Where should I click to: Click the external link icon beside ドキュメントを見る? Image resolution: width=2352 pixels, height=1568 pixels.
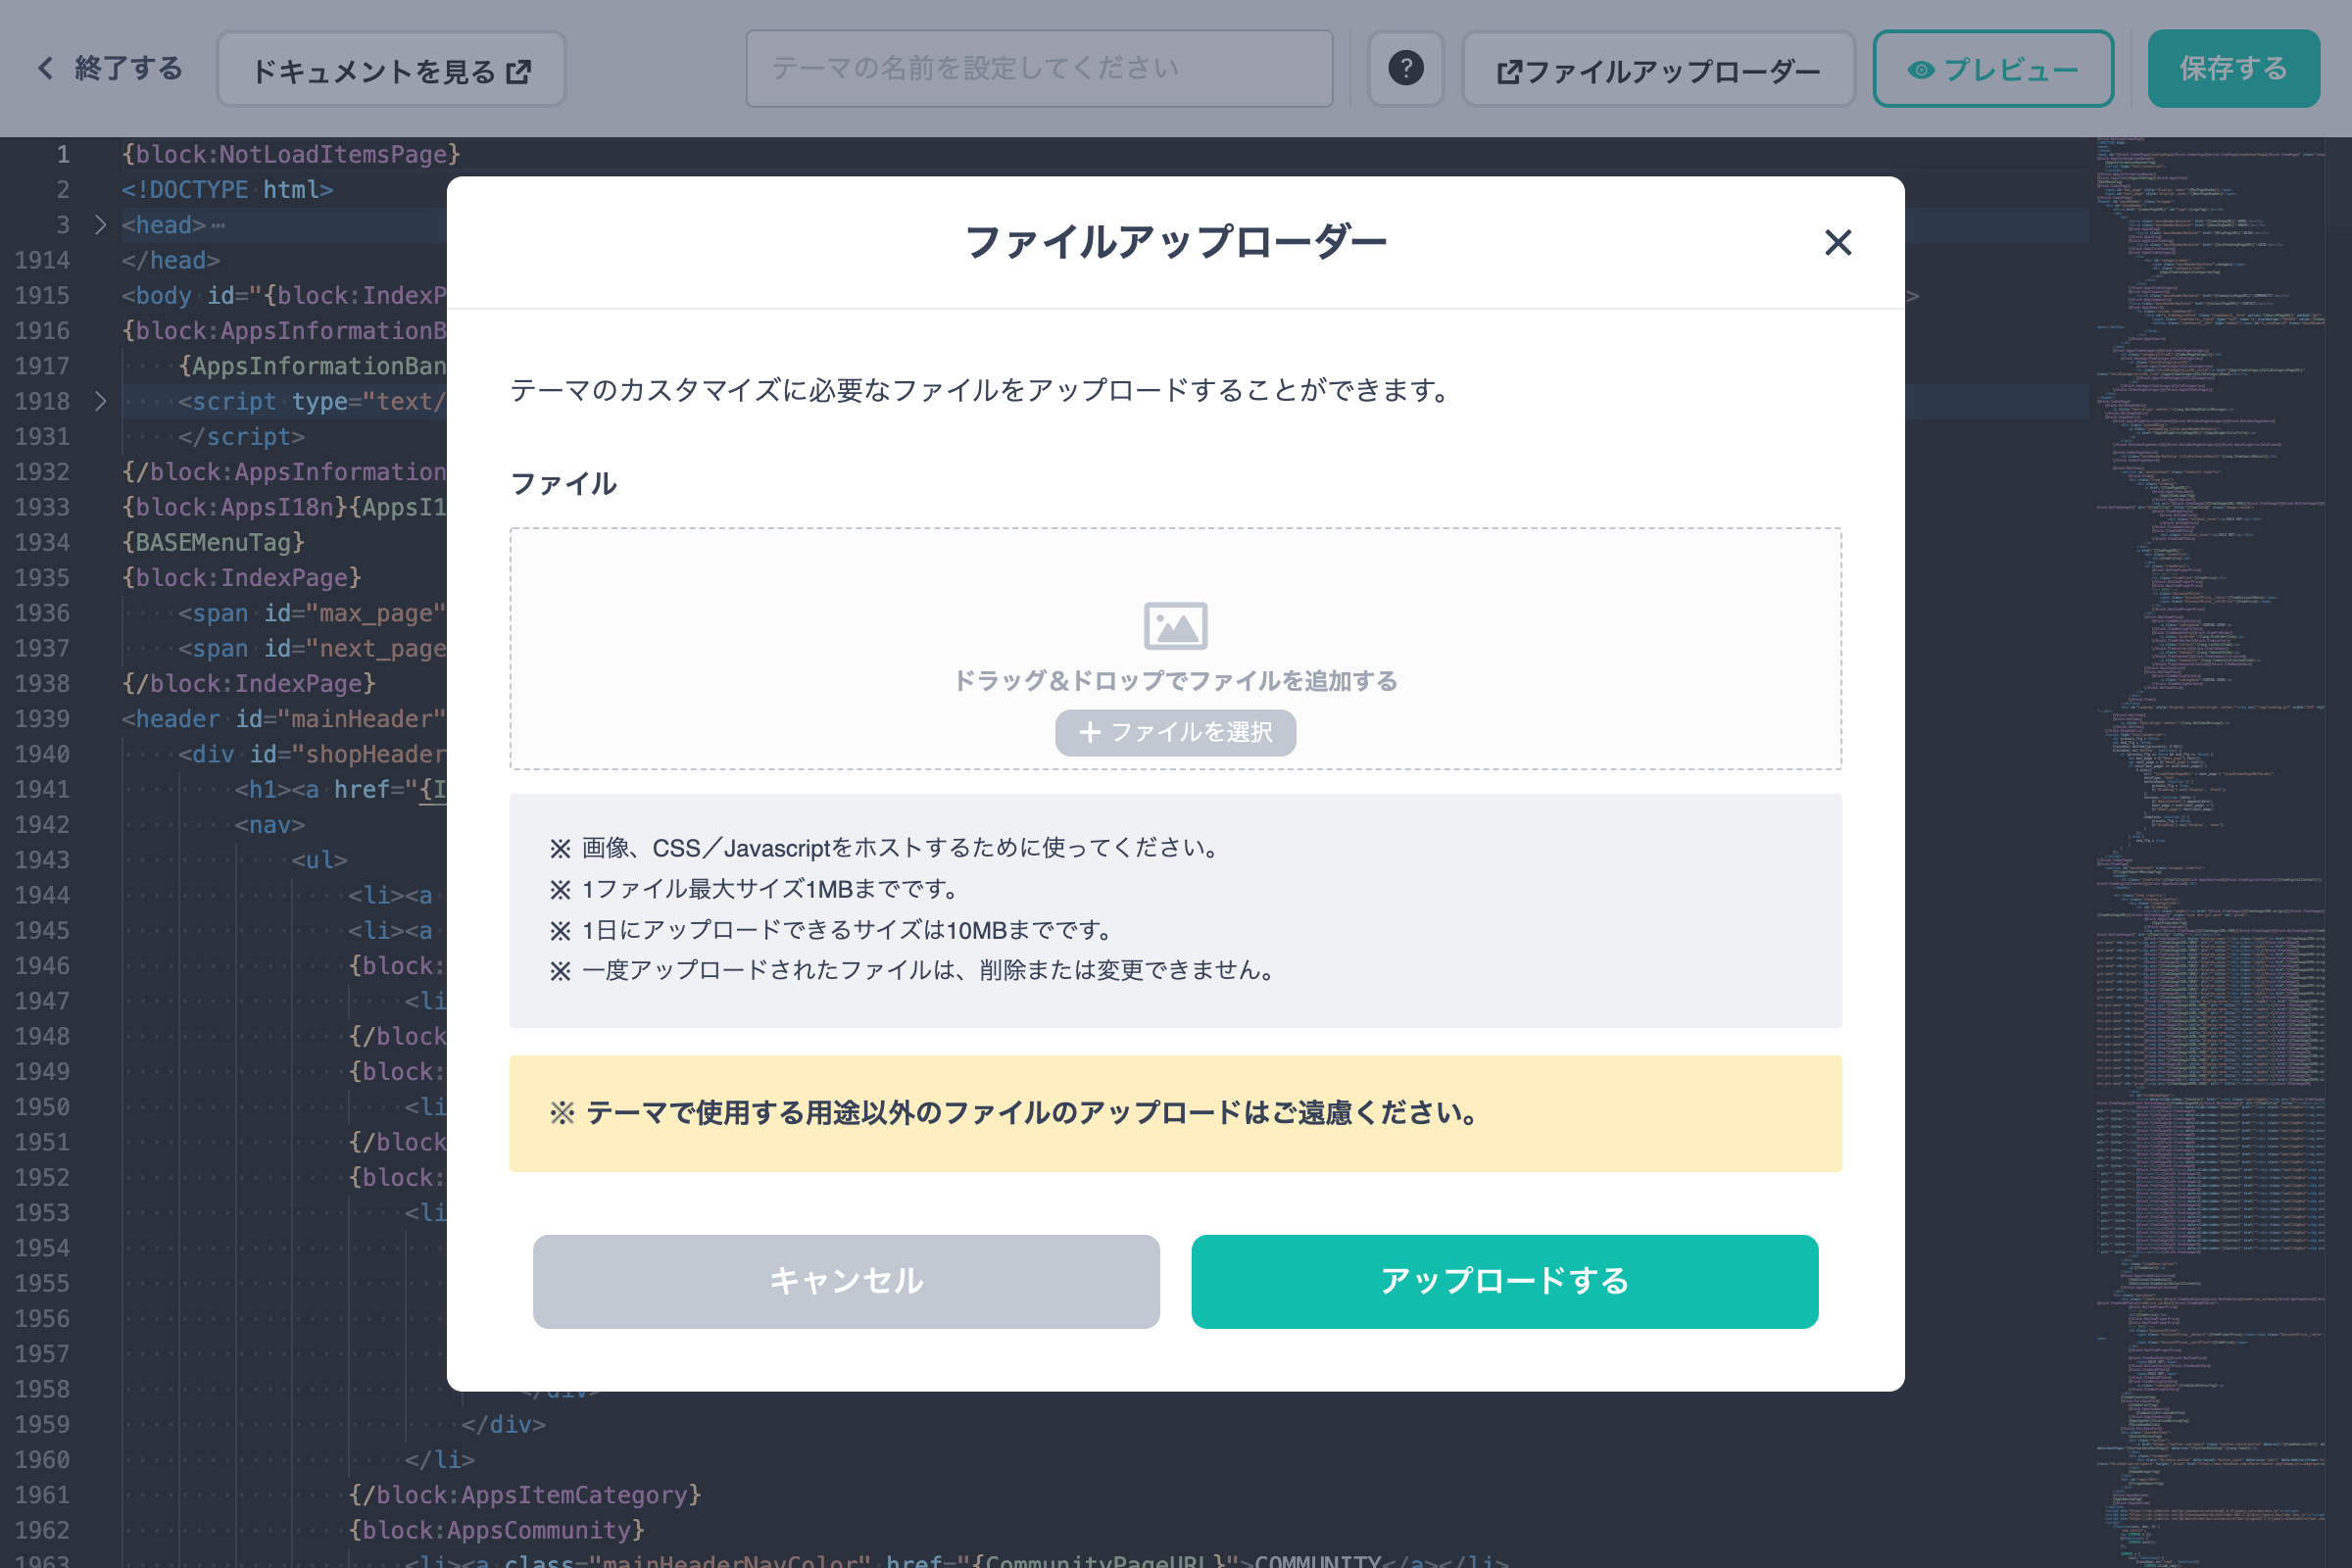(x=518, y=72)
